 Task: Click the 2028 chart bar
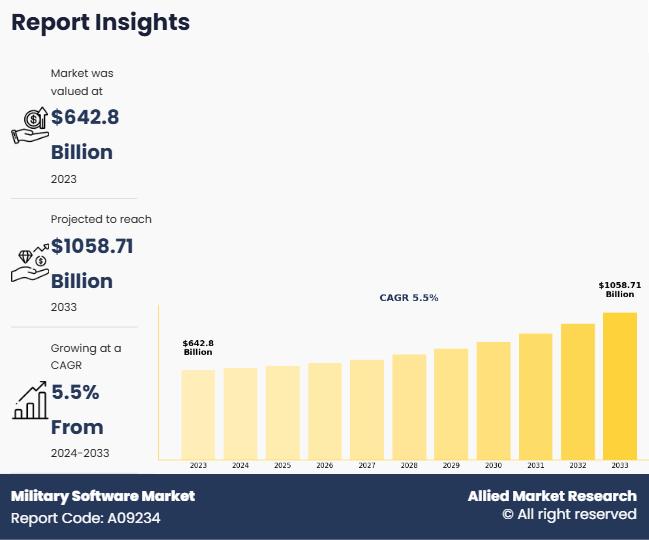pos(409,406)
